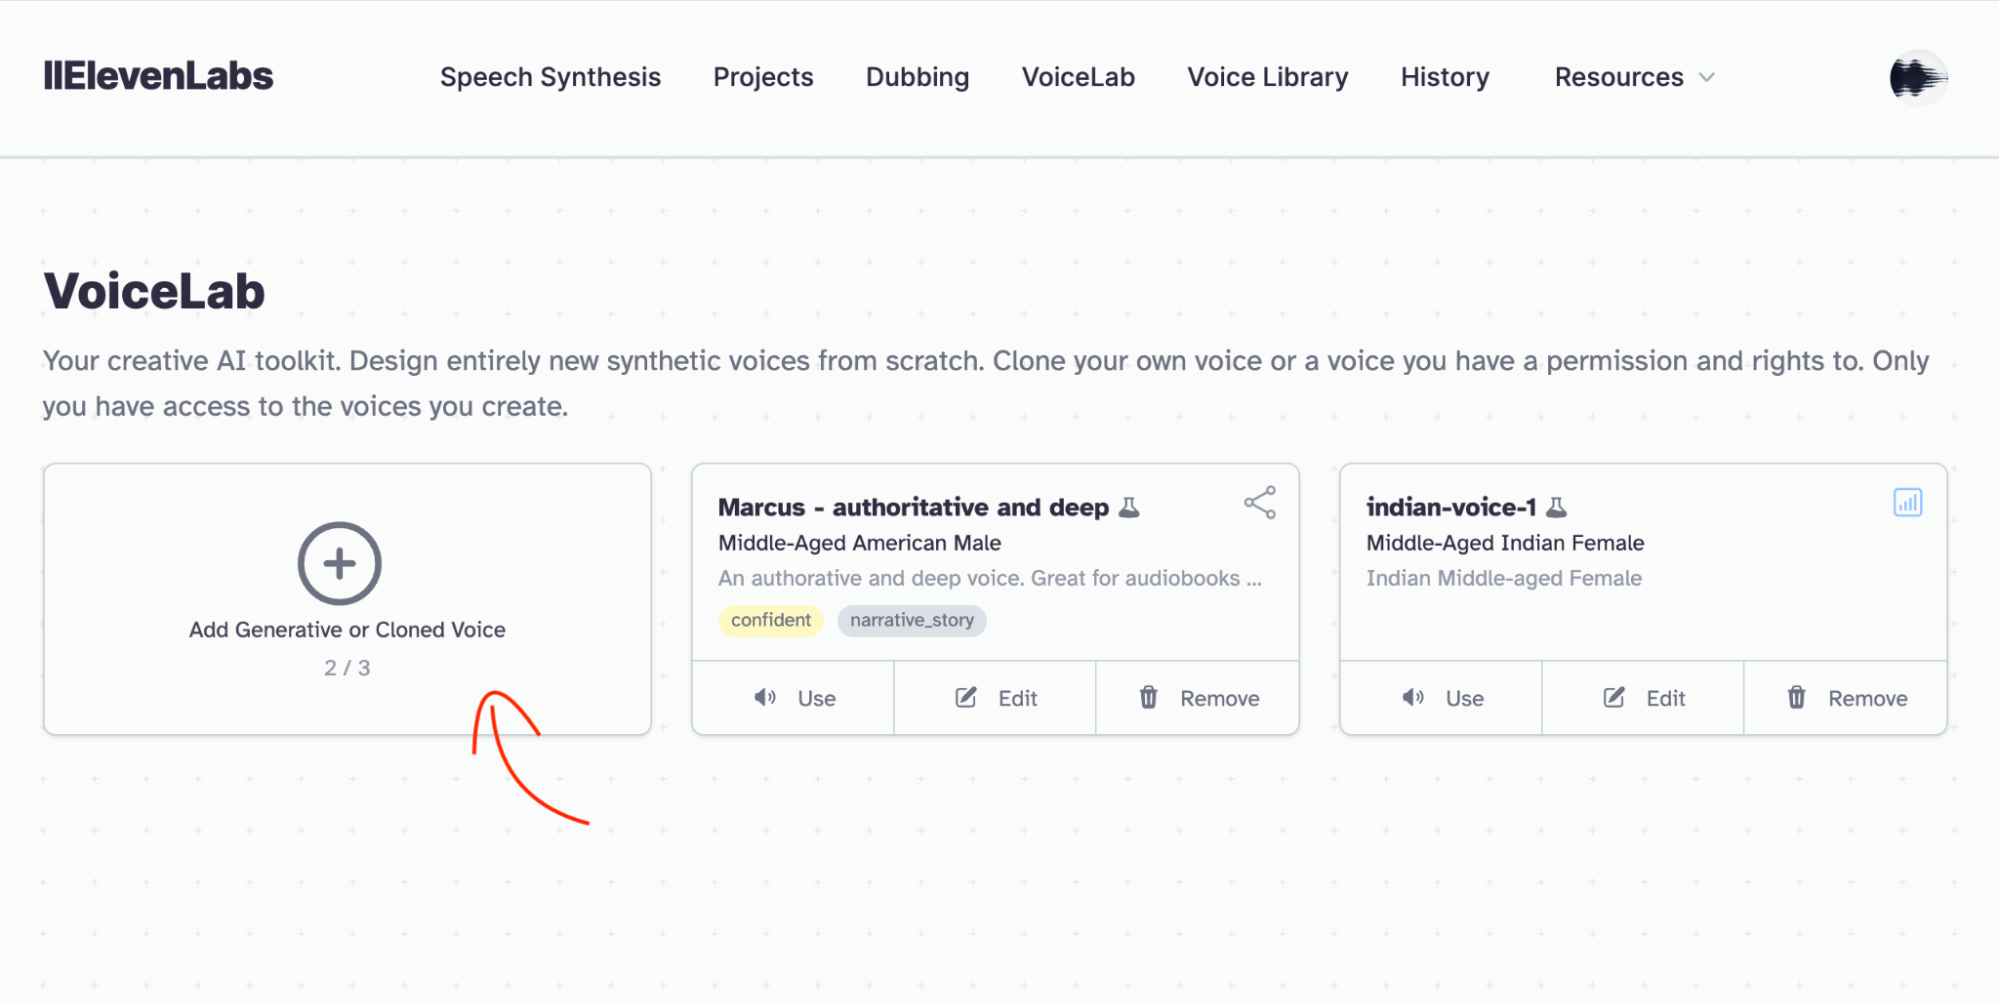The width and height of the screenshot is (1999, 1006).
Task: Remove the Marcus voice
Action: coord(1198,698)
